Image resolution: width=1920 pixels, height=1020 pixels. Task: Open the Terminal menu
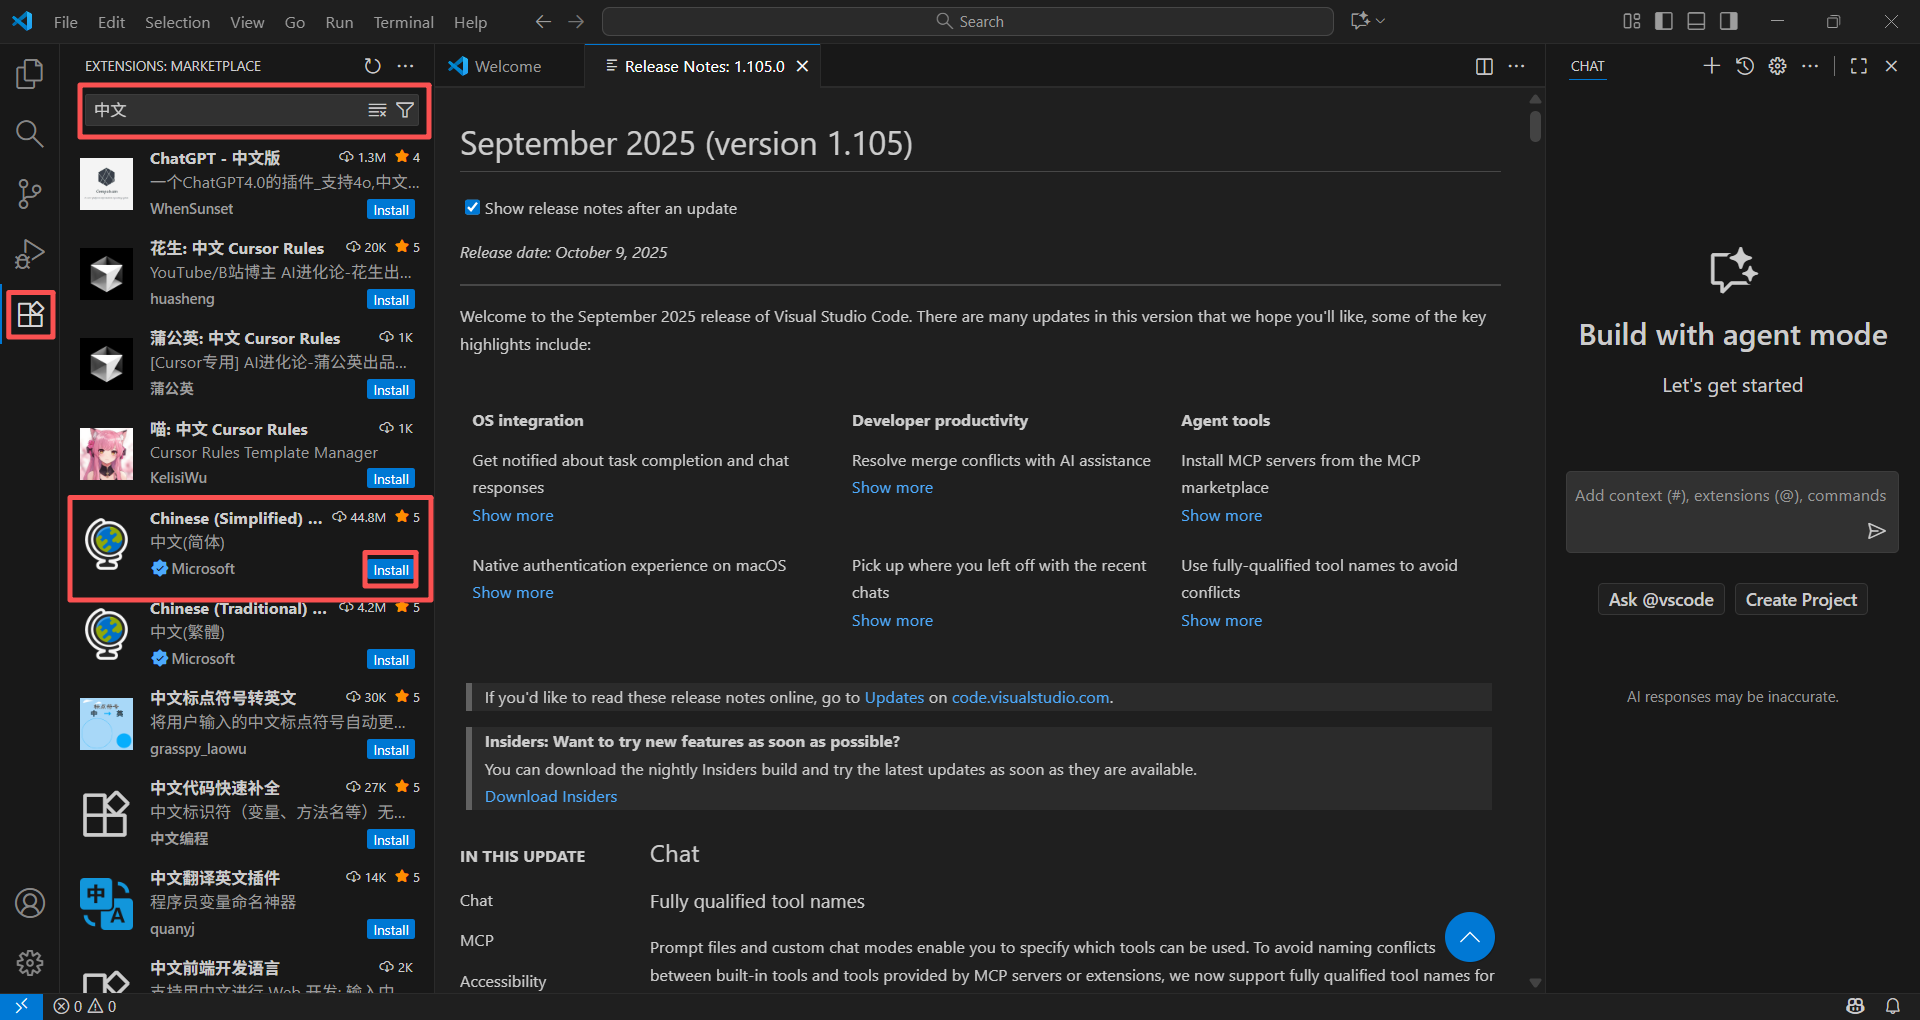[403, 21]
